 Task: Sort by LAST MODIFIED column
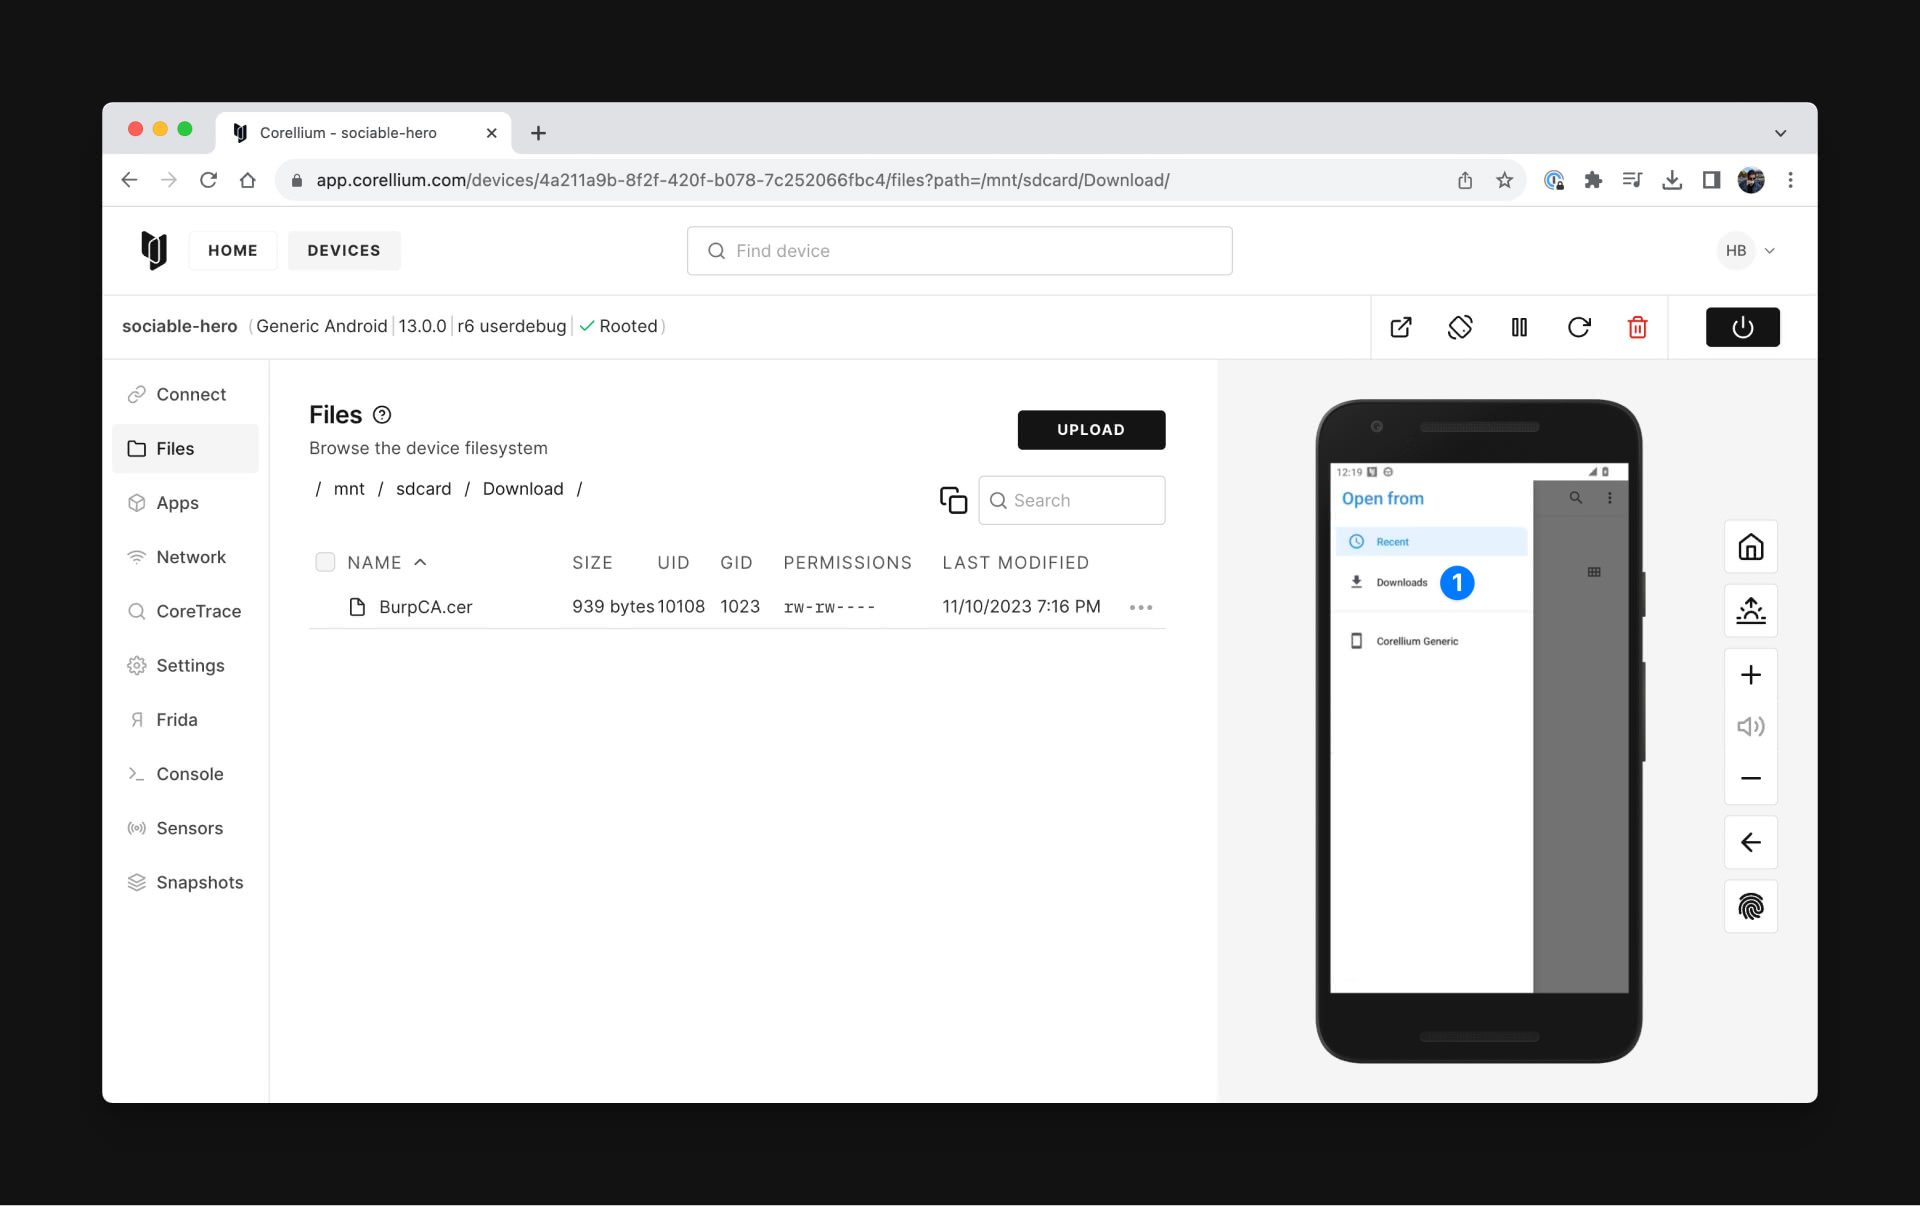1015,563
